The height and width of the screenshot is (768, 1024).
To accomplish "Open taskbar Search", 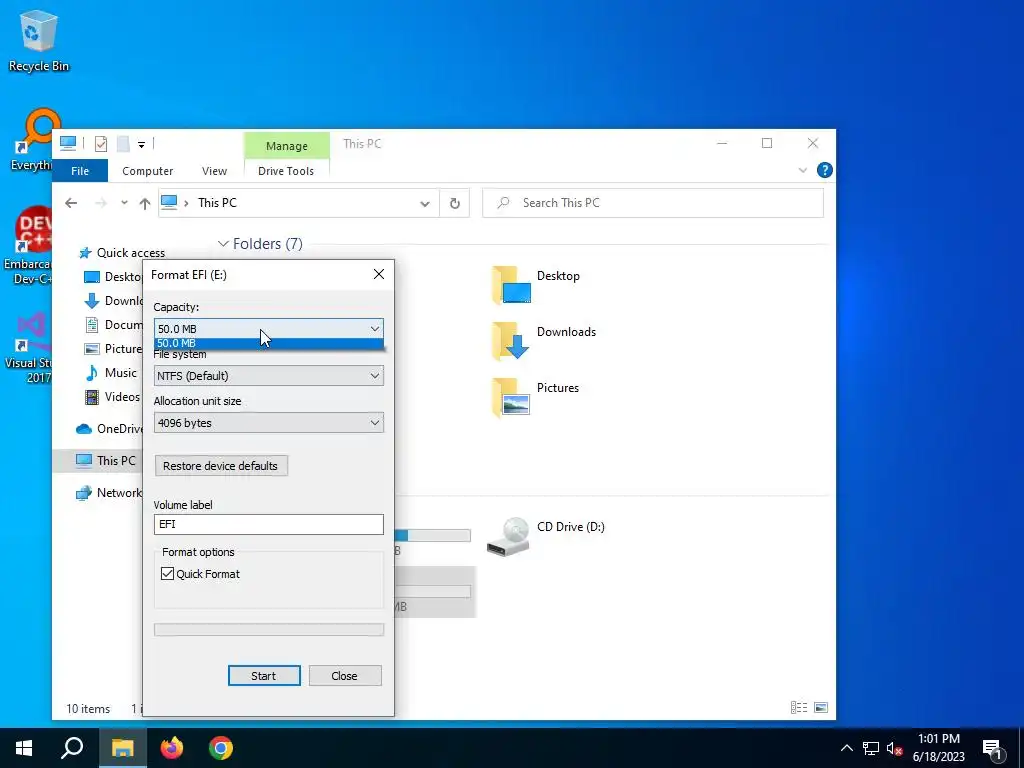I will pos(72,748).
